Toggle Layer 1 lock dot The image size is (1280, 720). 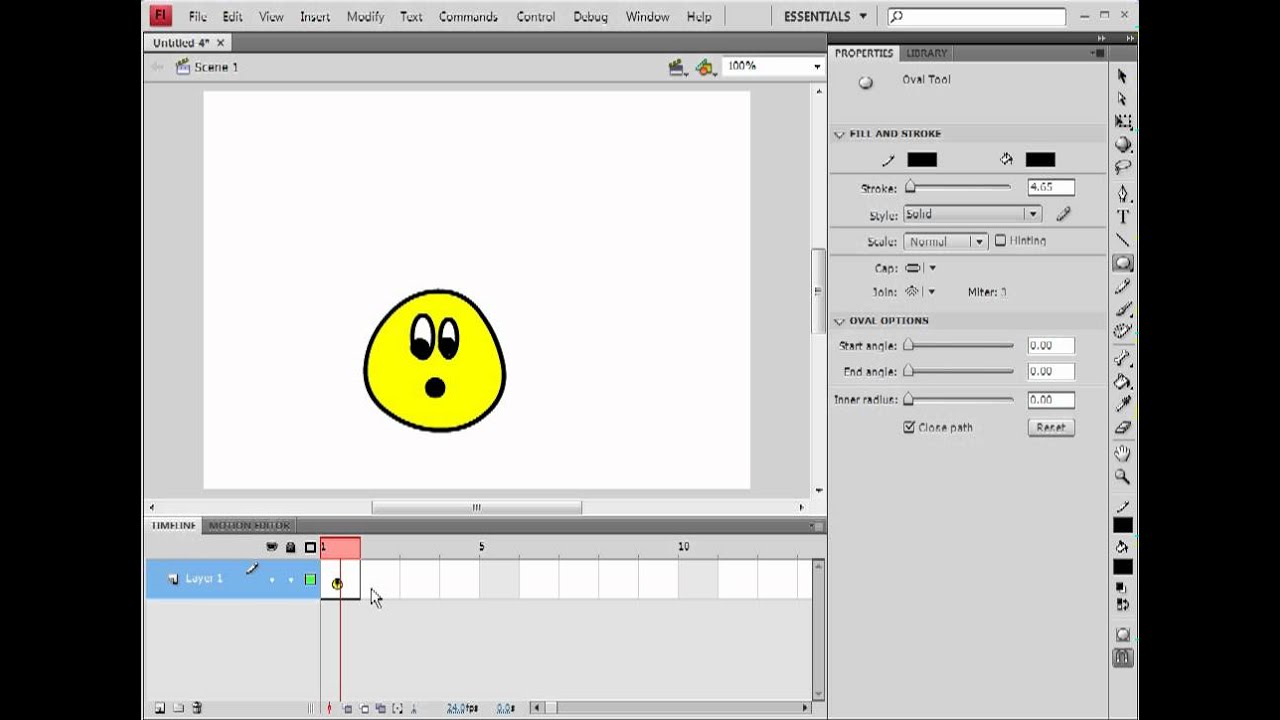pos(291,580)
